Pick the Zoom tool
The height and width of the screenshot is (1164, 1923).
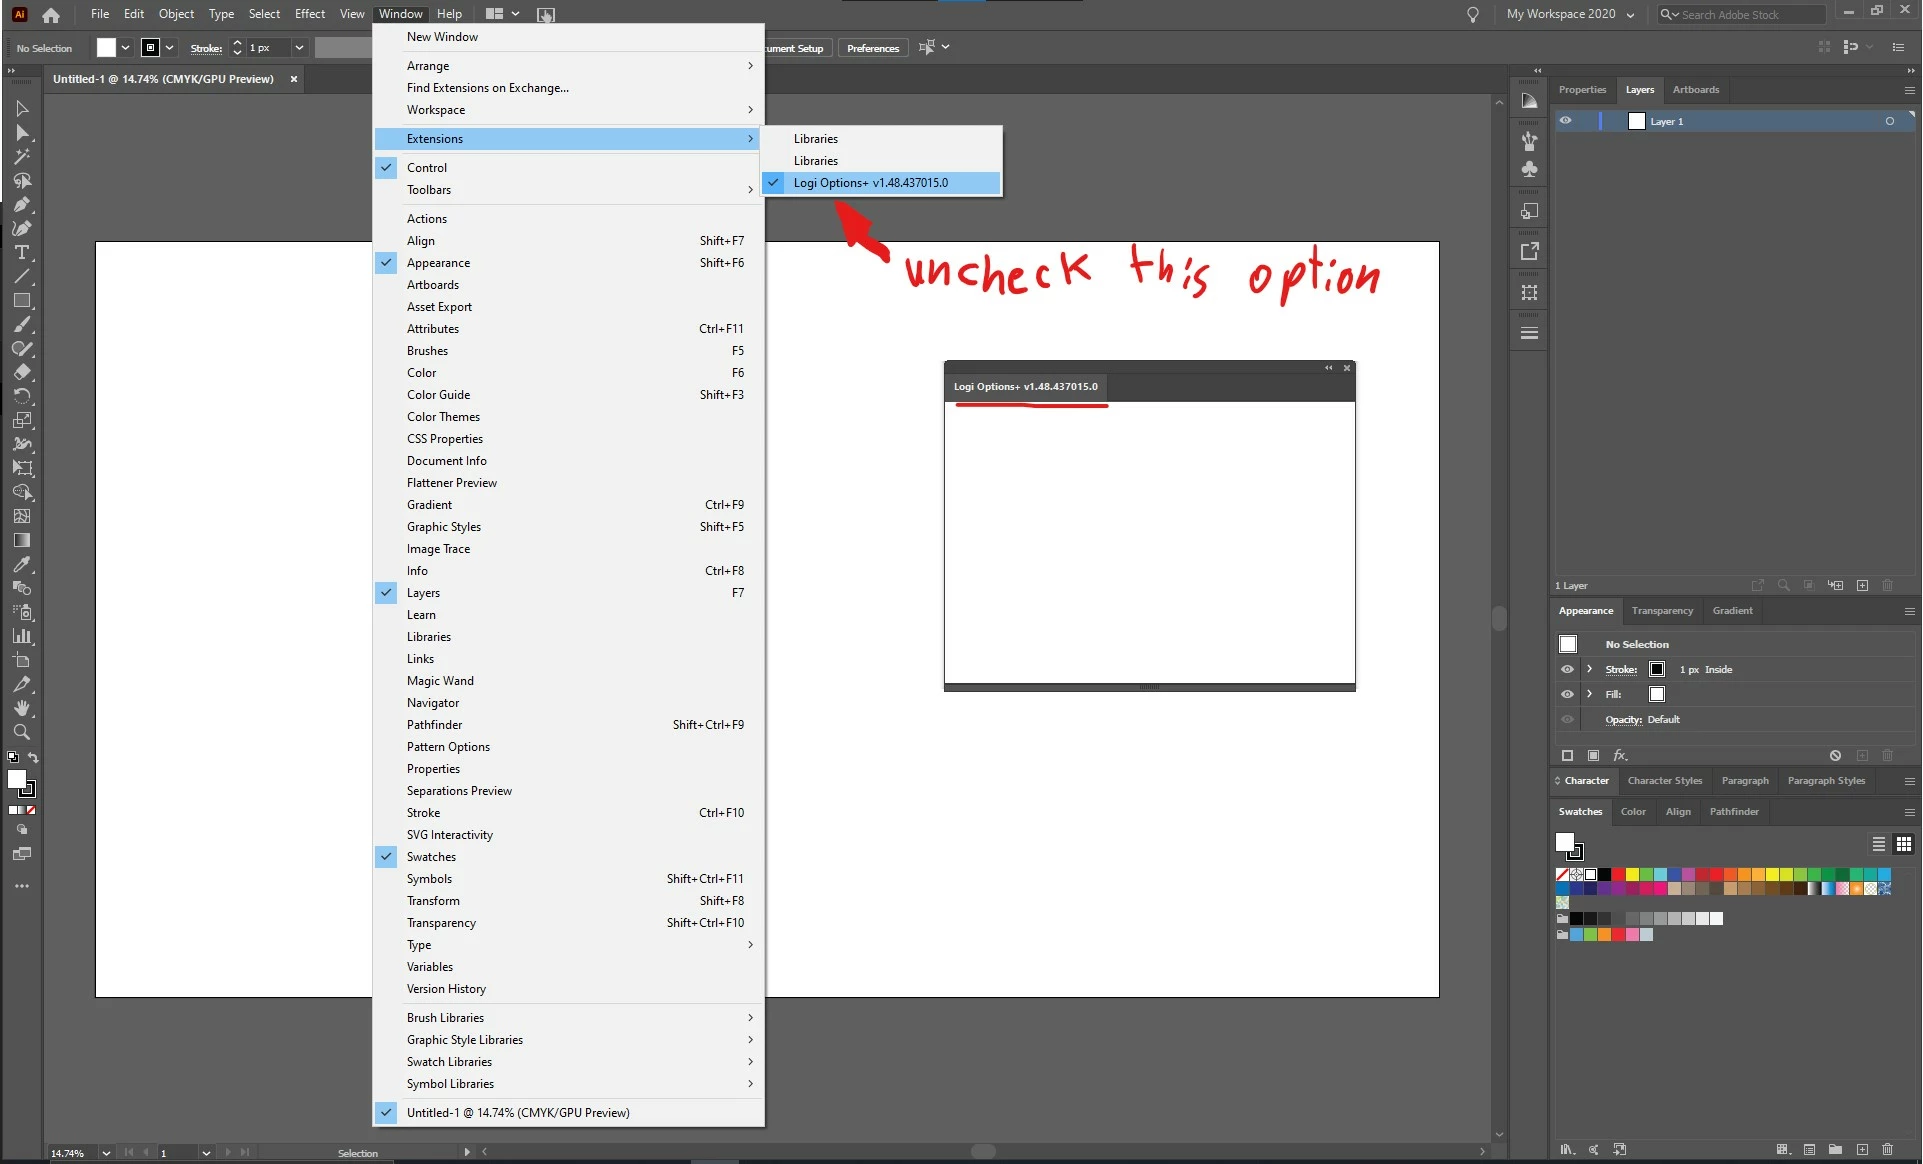coord(21,732)
